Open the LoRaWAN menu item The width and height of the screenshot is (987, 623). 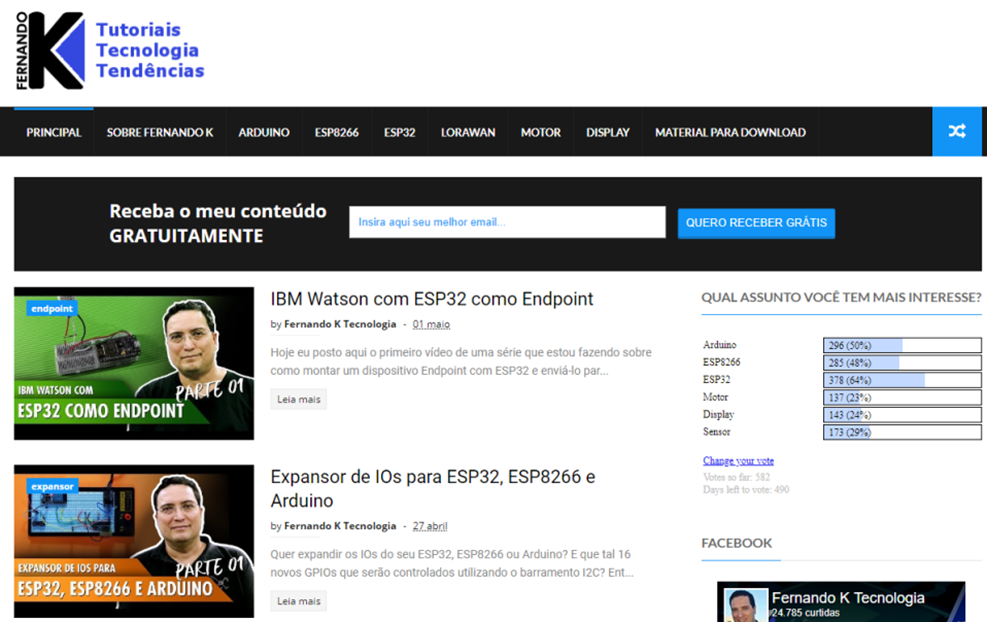pyautogui.click(x=468, y=132)
